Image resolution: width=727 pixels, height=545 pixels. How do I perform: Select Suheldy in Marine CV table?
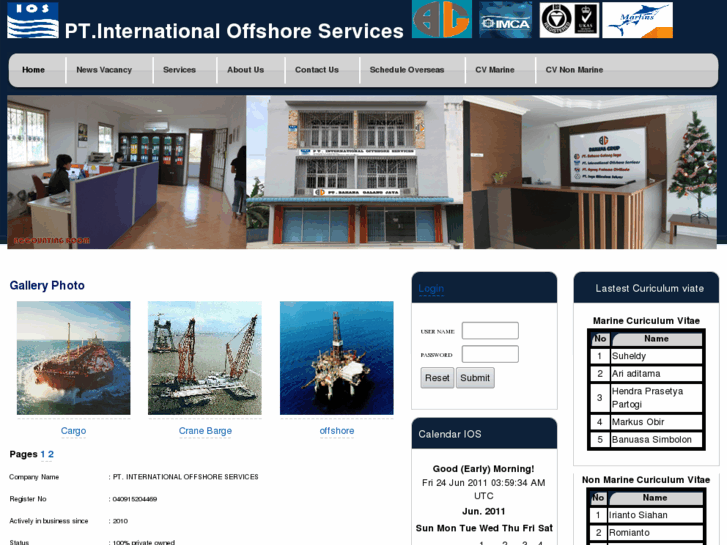point(629,356)
